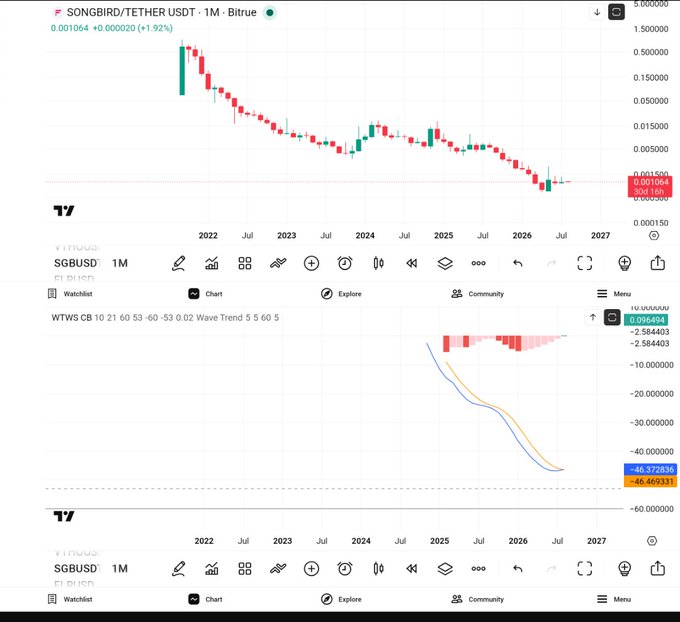Open indicators icon under Wave Trend pane

[x=212, y=569]
